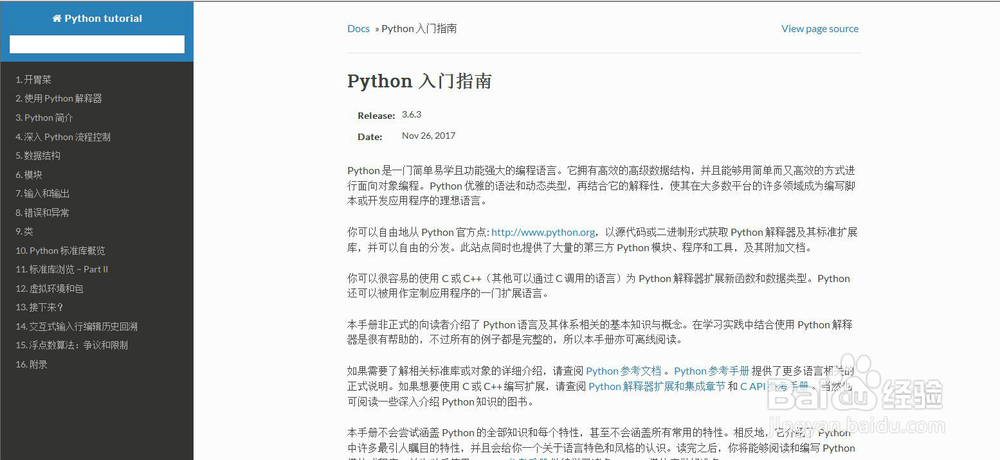Click the View page source link
1000x460 pixels.
(x=820, y=29)
